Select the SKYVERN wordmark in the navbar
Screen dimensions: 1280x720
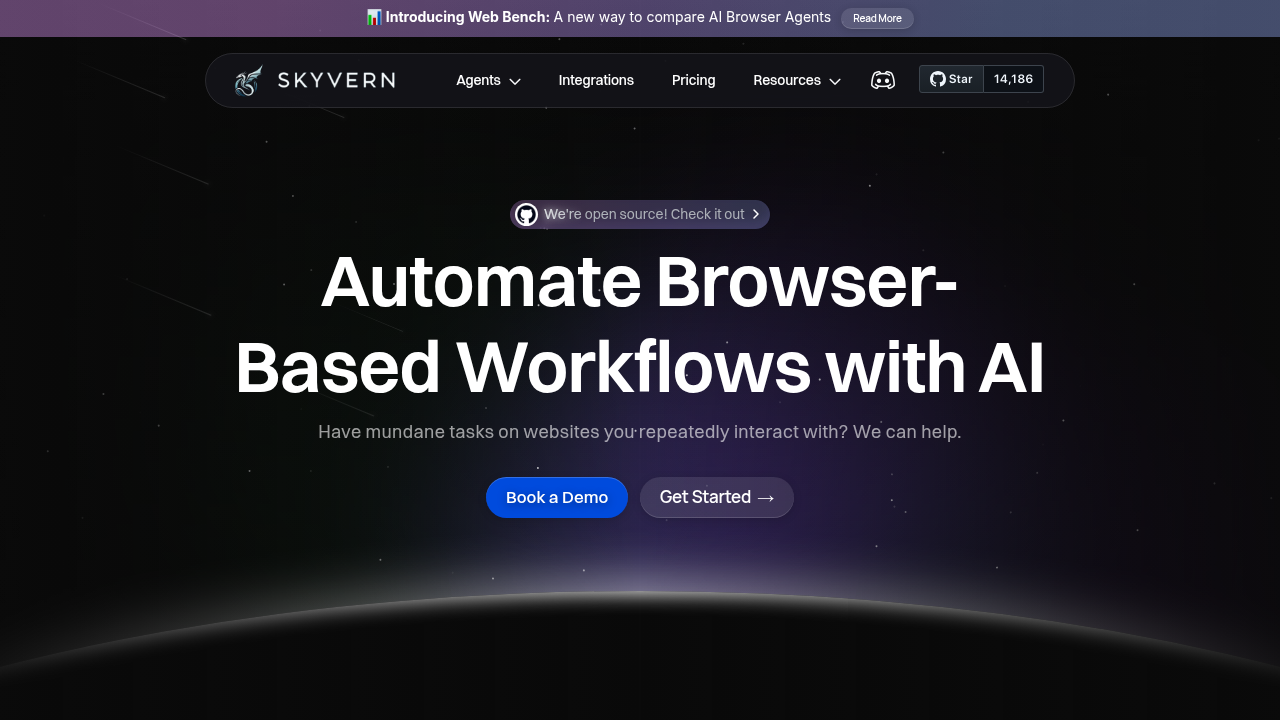point(336,80)
